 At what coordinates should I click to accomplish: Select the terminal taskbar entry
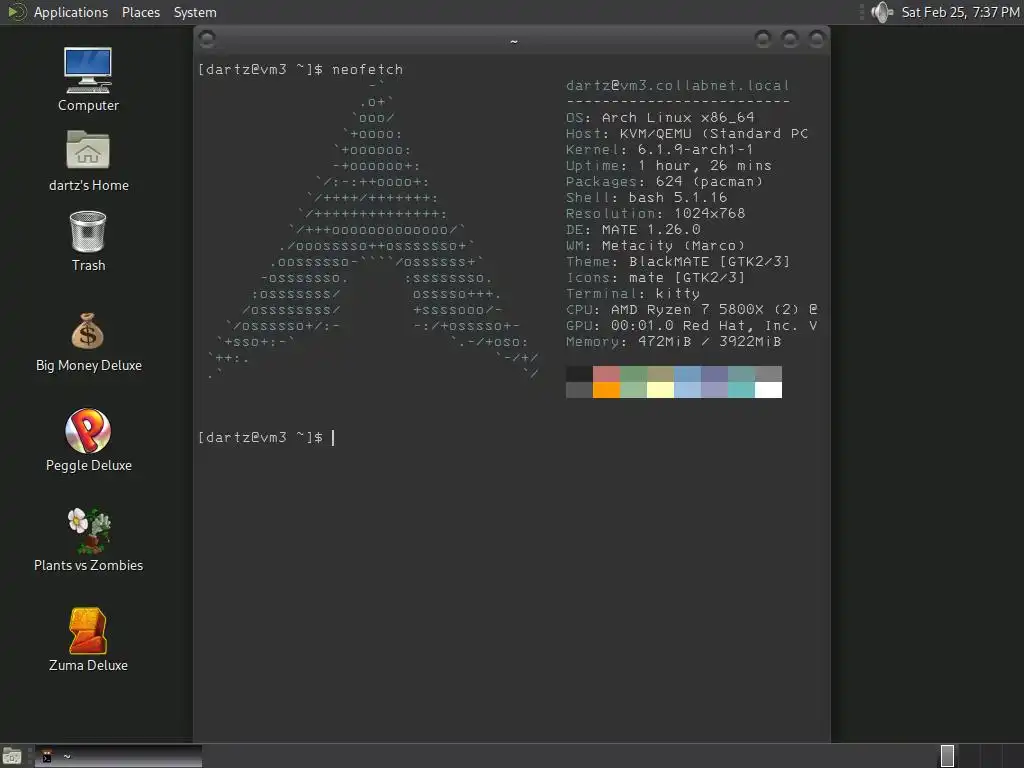[x=118, y=756]
